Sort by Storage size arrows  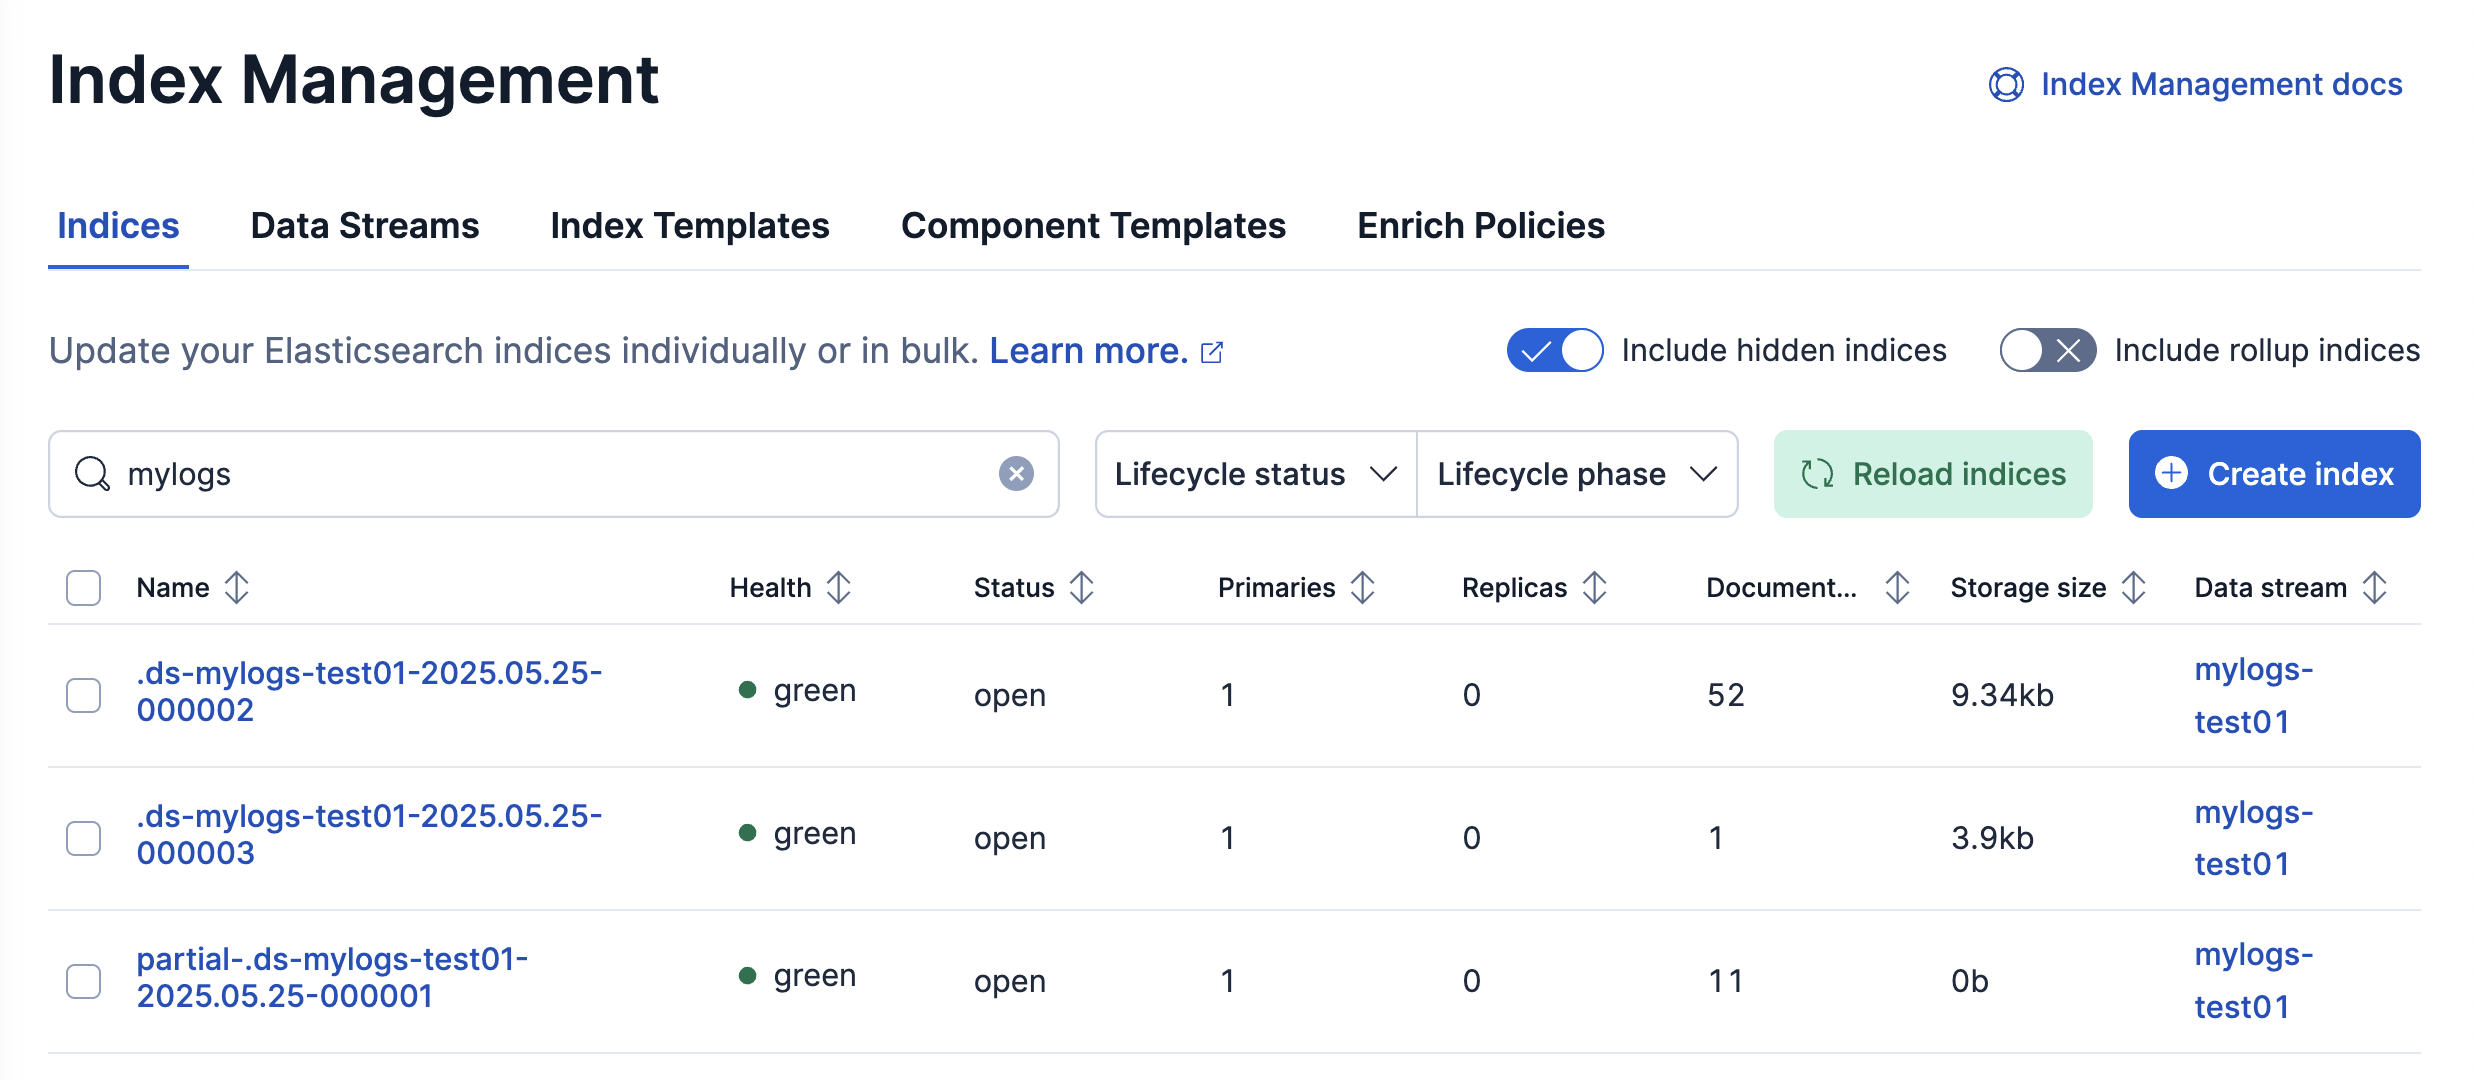click(2133, 588)
